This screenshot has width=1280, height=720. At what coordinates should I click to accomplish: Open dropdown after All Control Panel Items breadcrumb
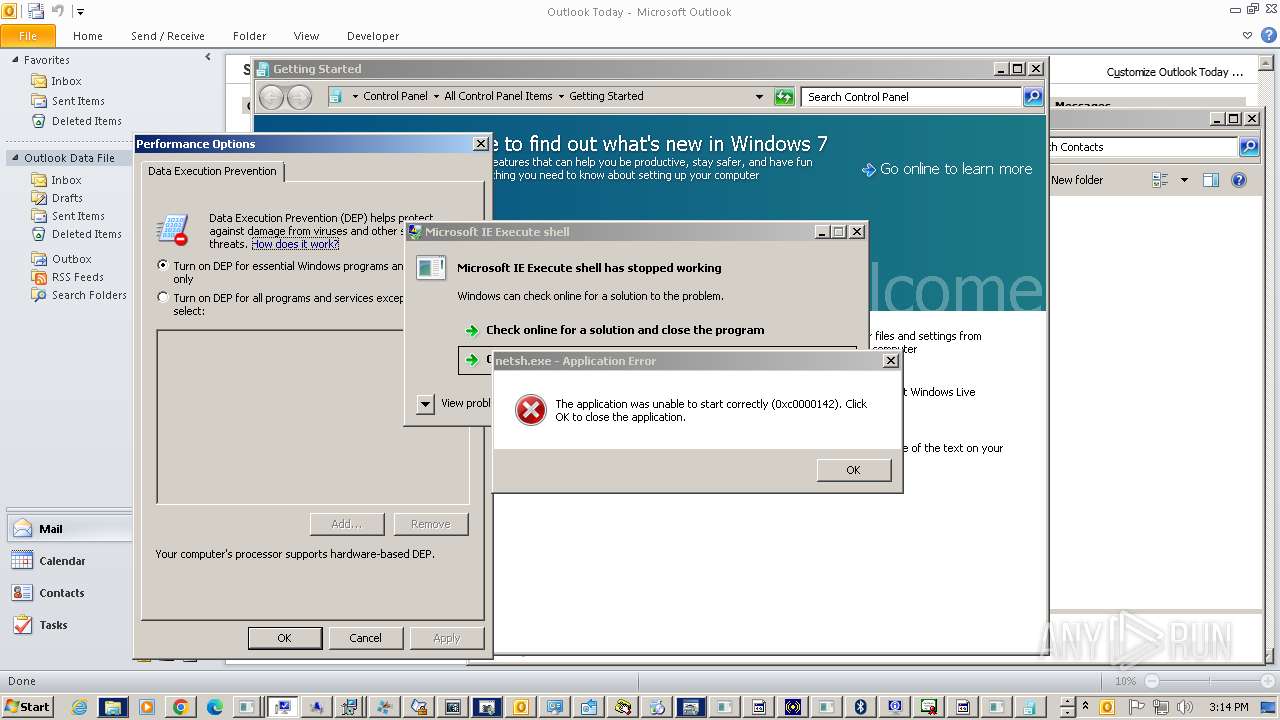561,97
